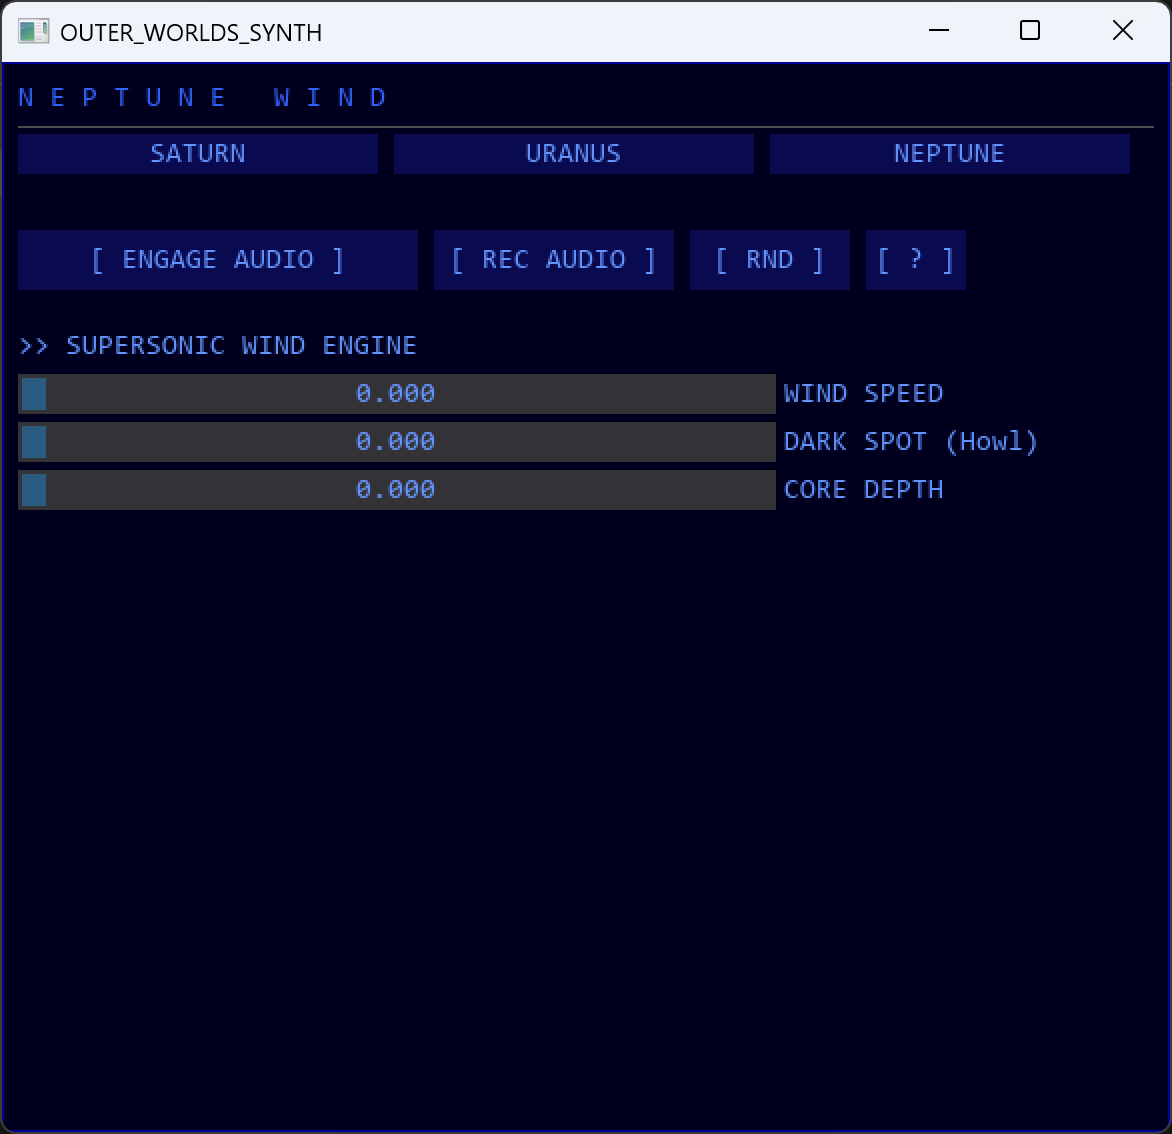
Task: Select the NEPTUNE tab
Action: click(x=948, y=153)
